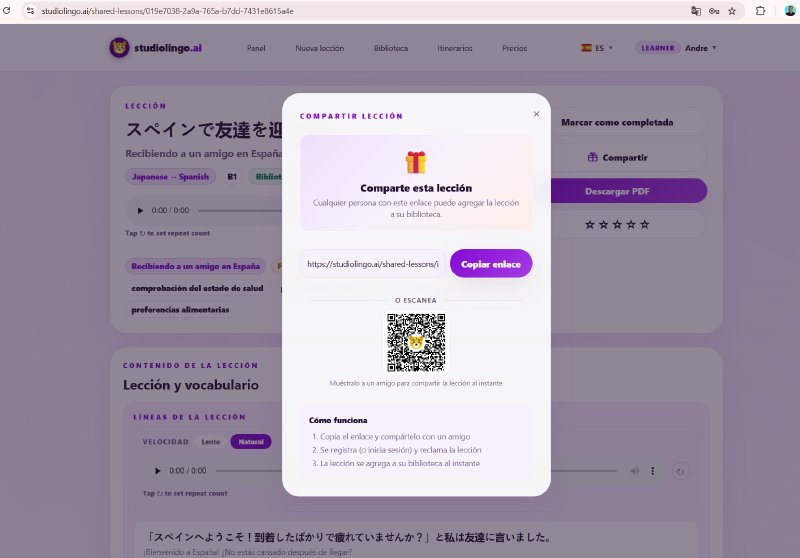Open the lower audio player more options
The height and width of the screenshot is (558, 800).
(x=653, y=471)
